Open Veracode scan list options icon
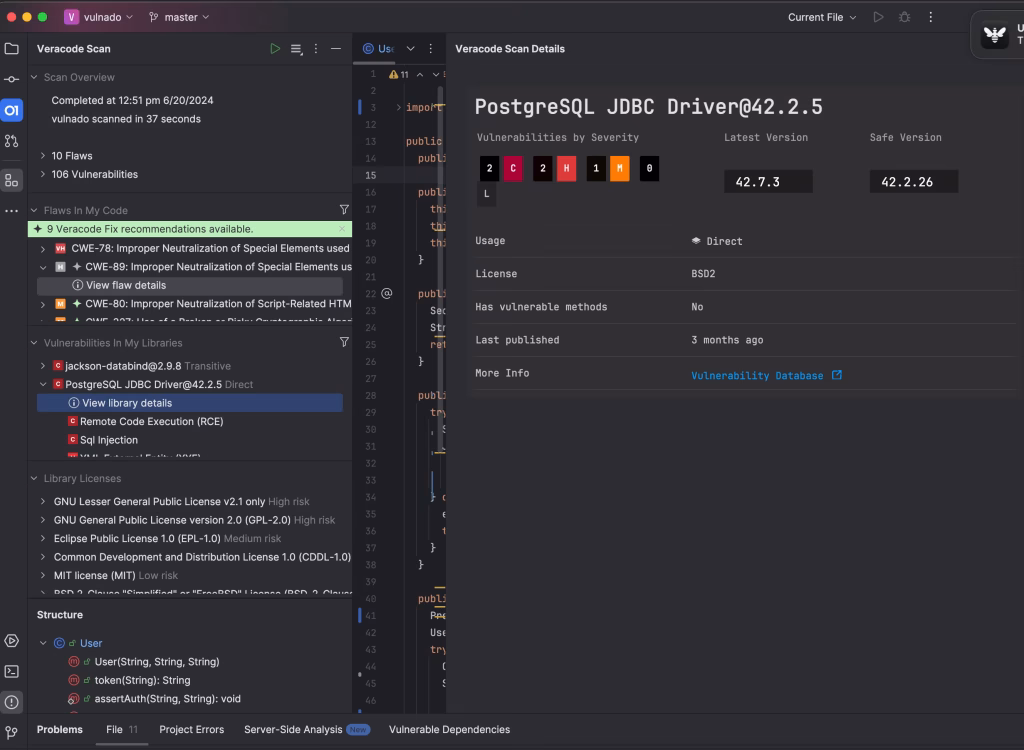Image resolution: width=1024 pixels, height=750 pixels. 296,49
